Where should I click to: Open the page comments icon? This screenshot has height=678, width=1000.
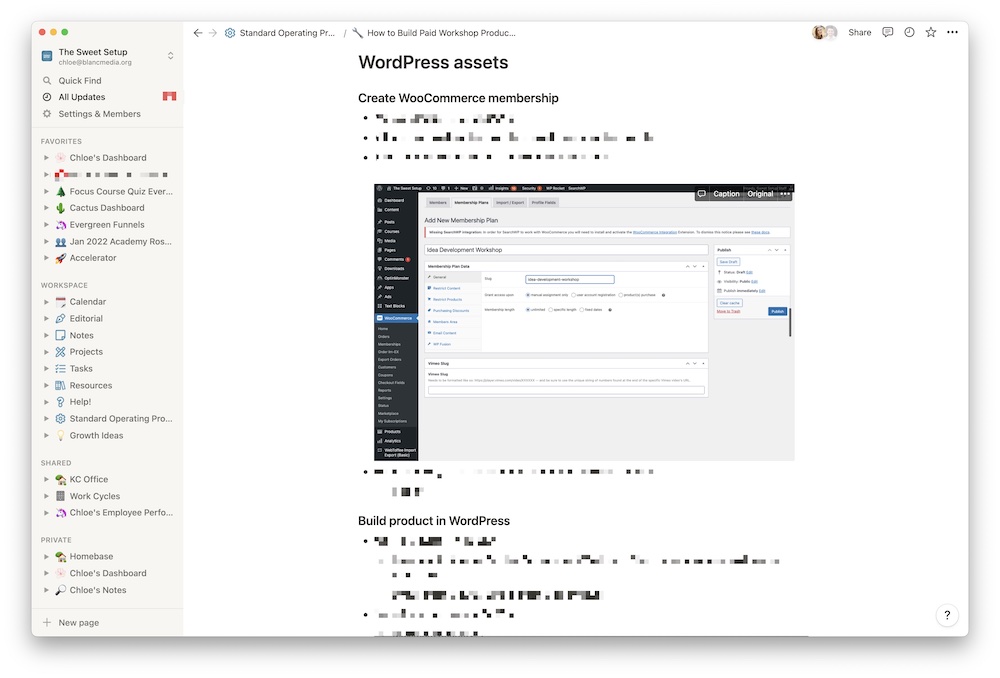(887, 33)
